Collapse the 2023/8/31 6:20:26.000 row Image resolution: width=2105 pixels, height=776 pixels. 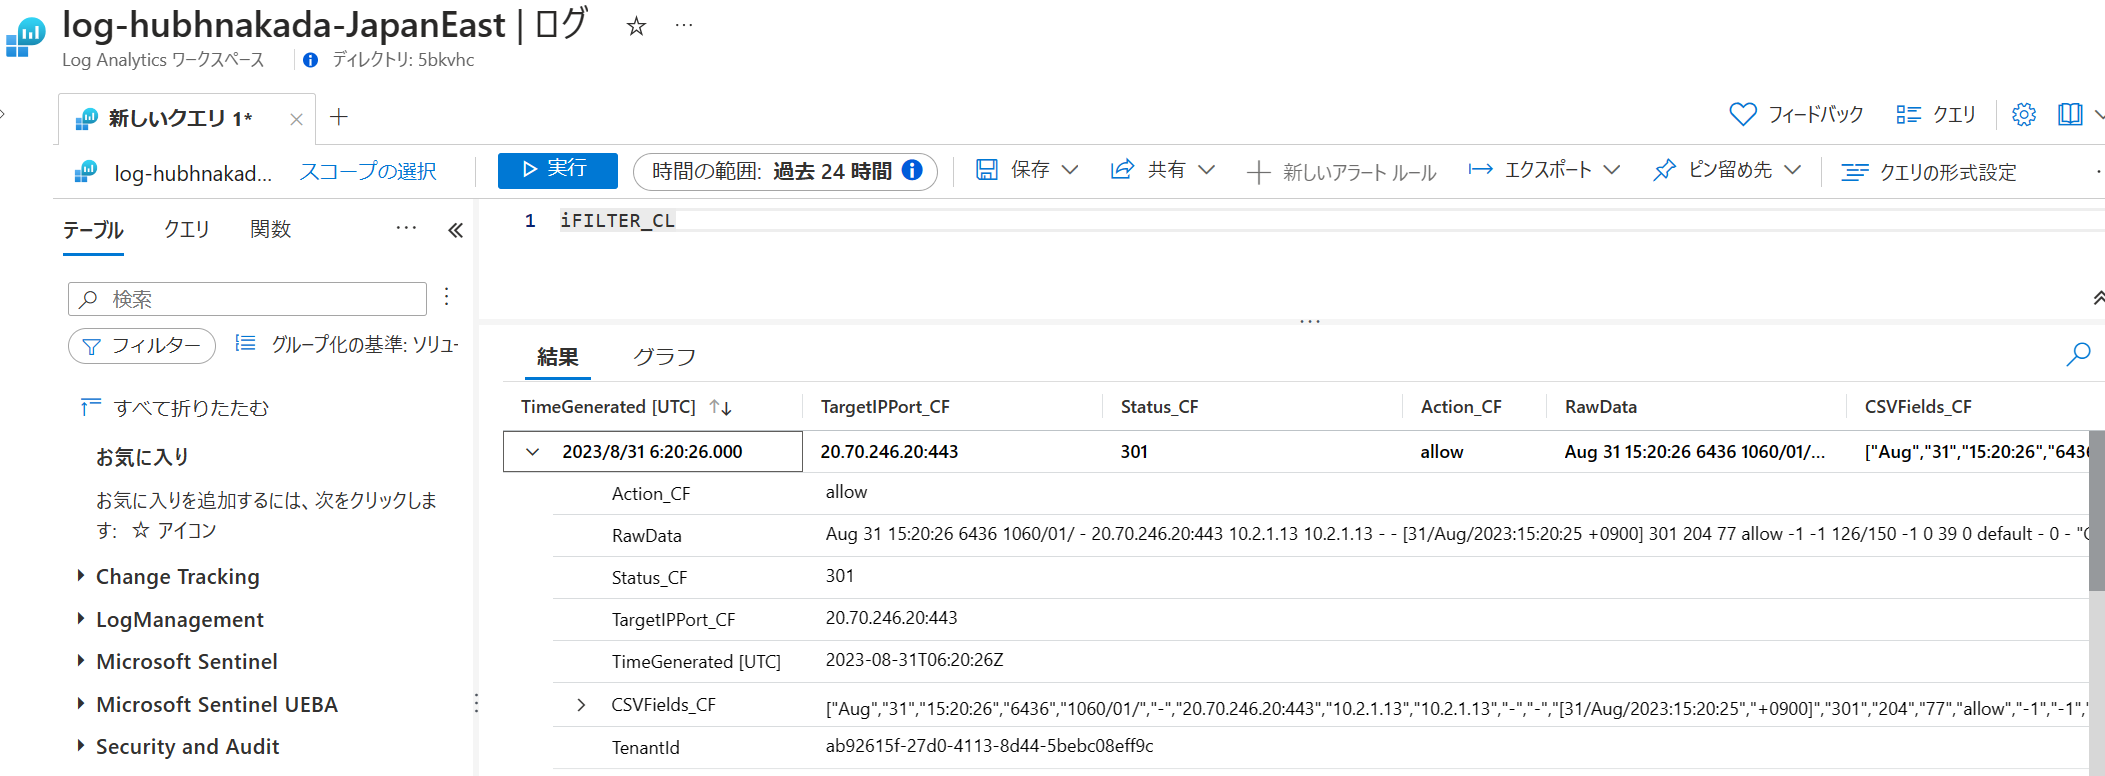533,452
